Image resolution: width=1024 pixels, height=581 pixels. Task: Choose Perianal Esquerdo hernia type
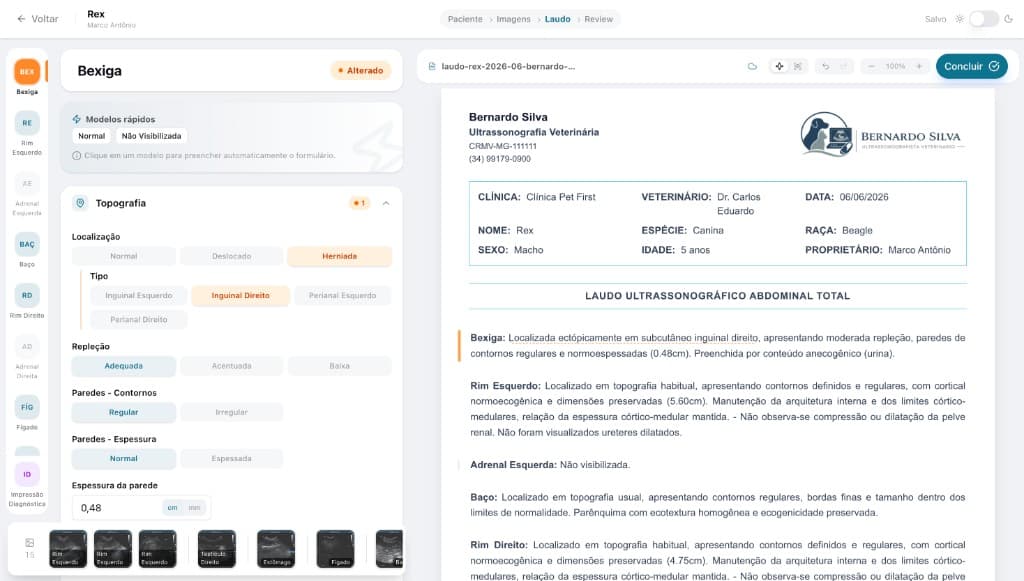pos(342,296)
